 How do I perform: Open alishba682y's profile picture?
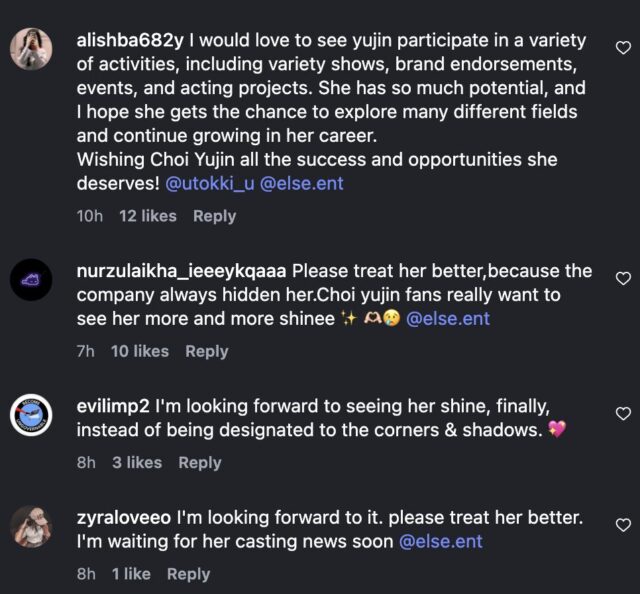tap(31, 49)
